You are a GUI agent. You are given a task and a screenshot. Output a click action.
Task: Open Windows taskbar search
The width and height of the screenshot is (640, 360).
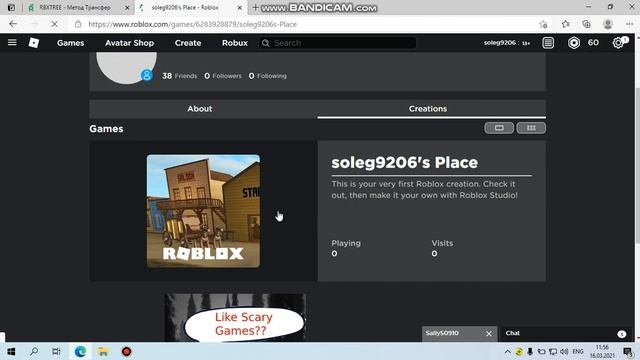34,351
